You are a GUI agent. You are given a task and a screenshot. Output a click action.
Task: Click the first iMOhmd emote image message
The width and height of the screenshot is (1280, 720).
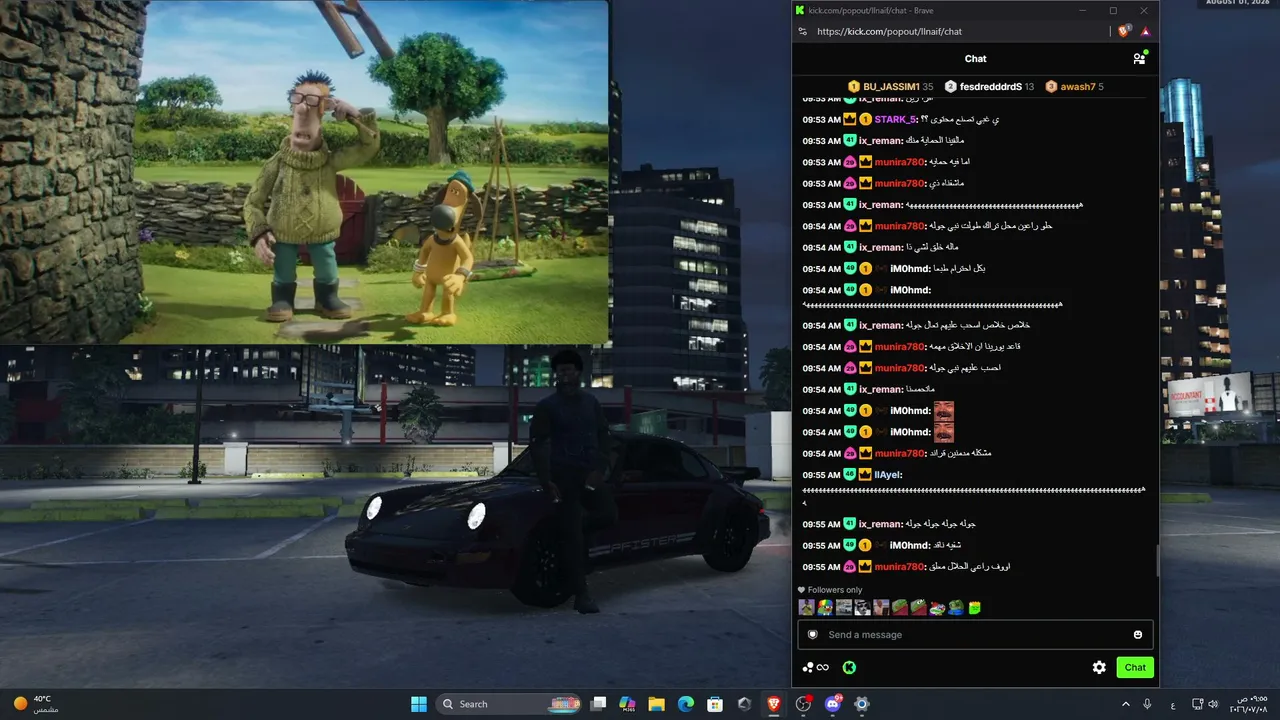943,411
